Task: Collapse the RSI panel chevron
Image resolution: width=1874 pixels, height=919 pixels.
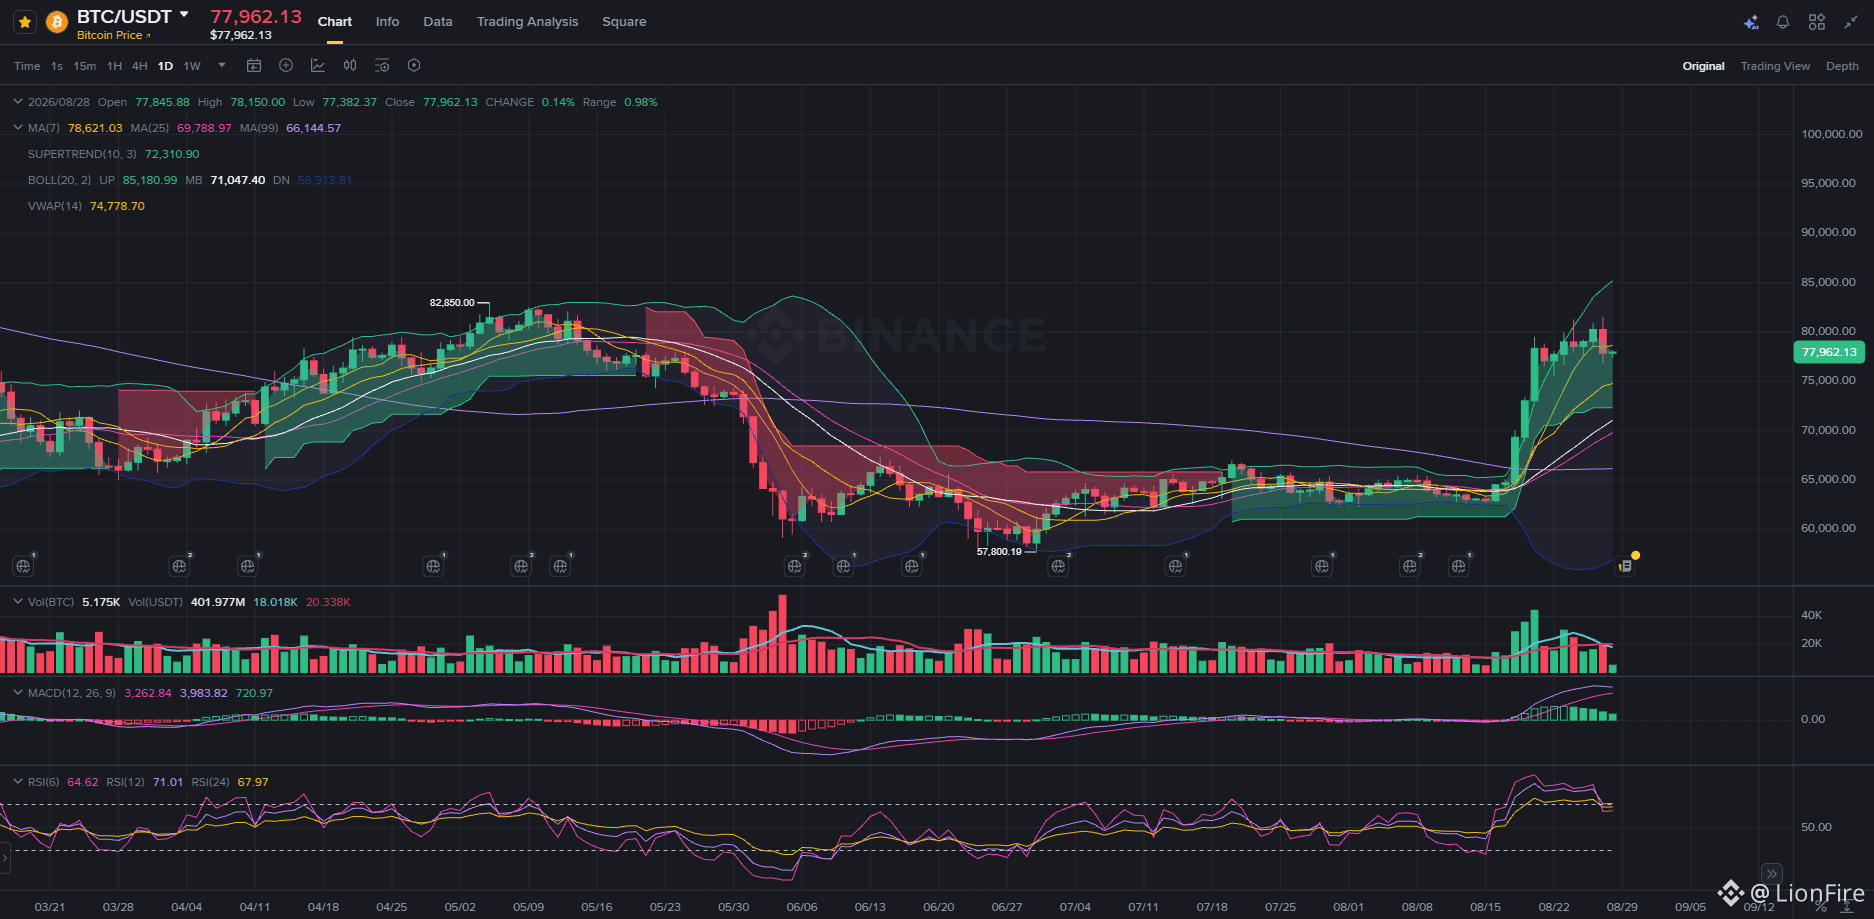Action: coord(17,782)
